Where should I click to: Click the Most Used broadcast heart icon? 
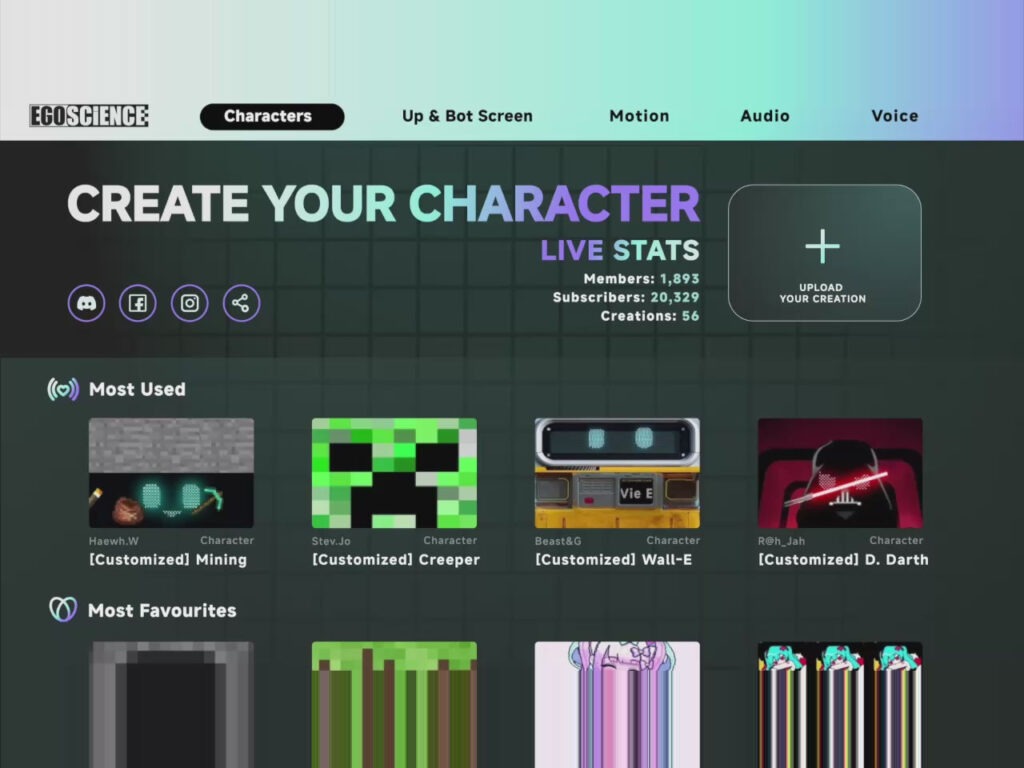click(x=63, y=389)
